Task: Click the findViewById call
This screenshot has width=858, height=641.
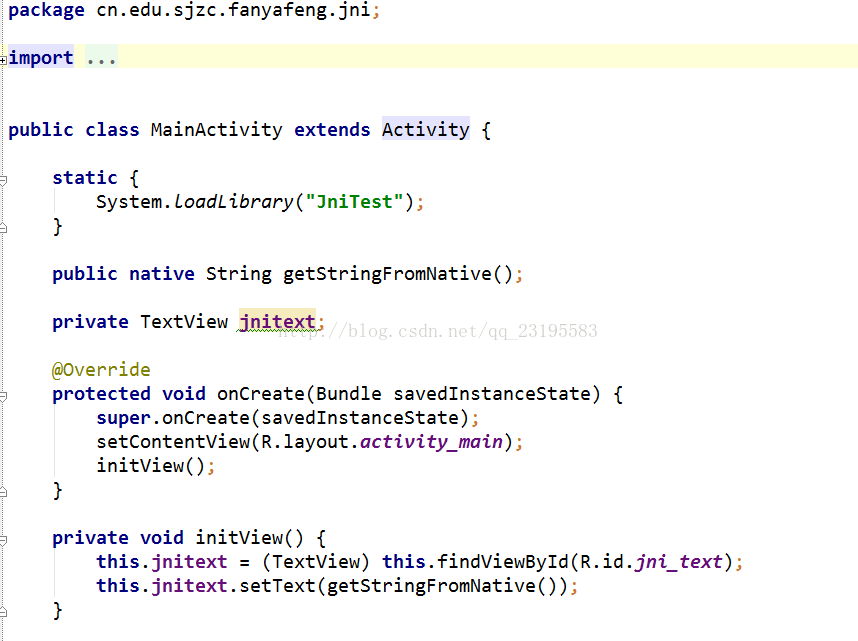Action: (502, 562)
